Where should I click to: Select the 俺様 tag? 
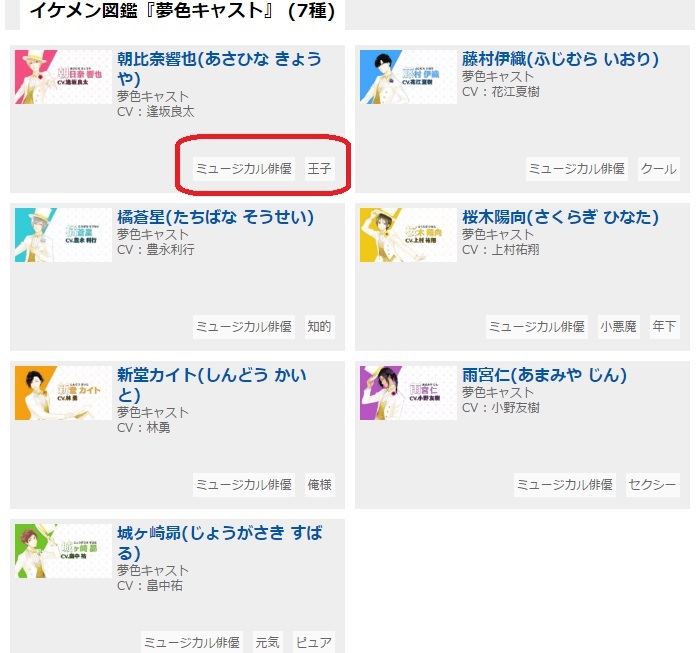320,485
